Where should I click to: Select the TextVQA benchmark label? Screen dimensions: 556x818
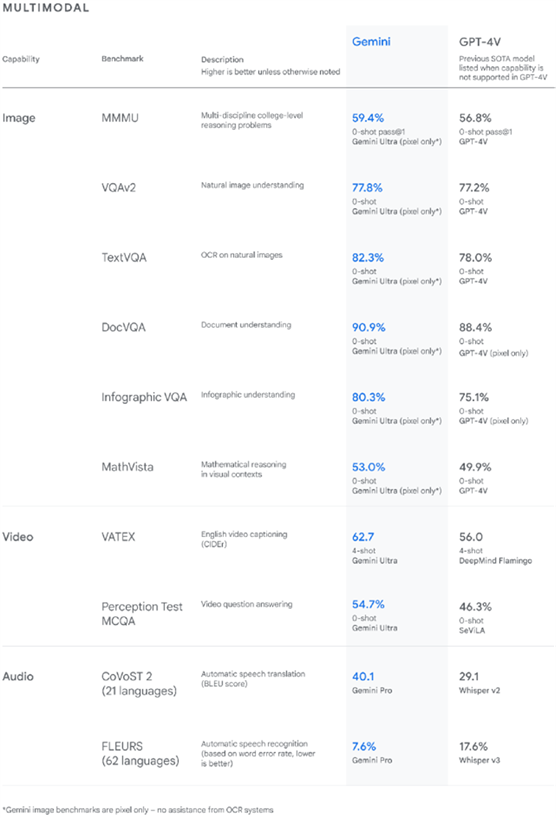tap(124, 258)
